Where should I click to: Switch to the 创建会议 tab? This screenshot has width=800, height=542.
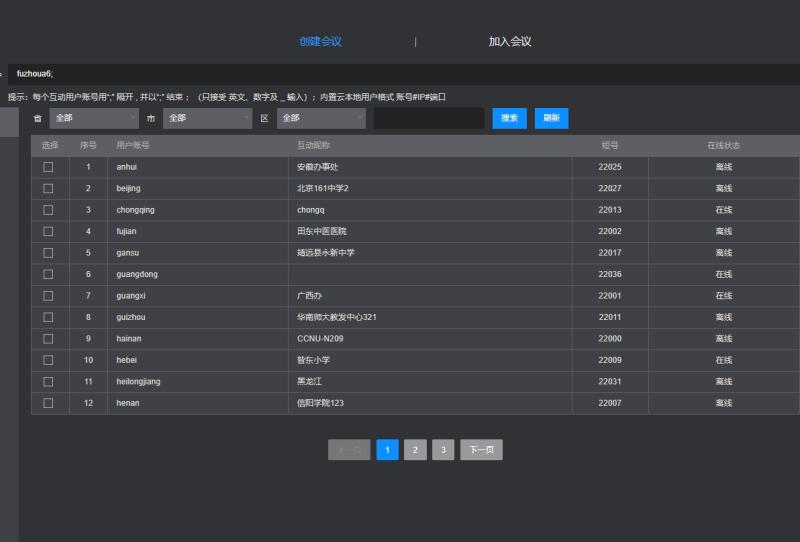point(320,42)
